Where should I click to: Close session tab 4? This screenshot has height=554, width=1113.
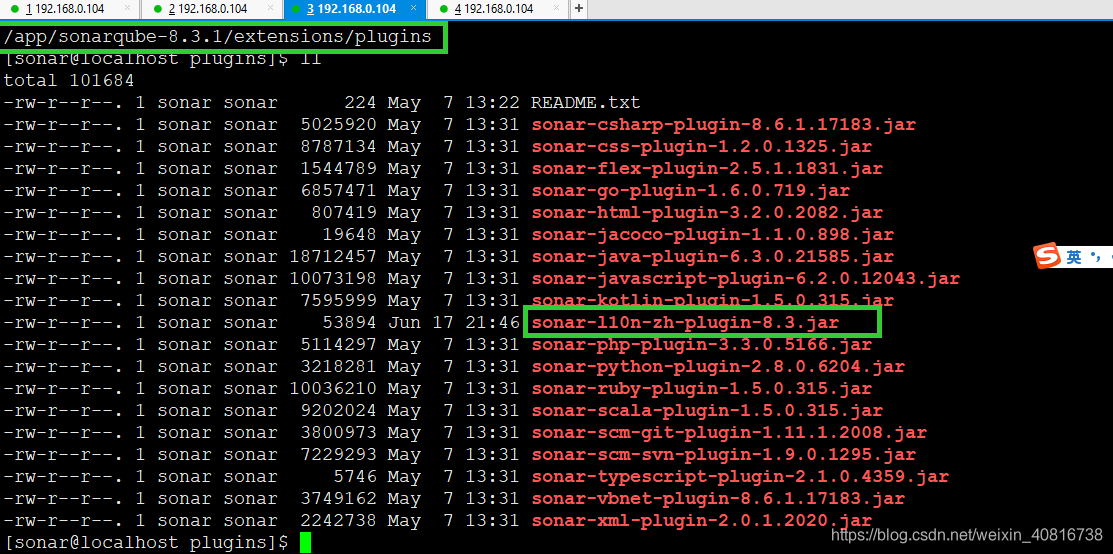coord(557,9)
